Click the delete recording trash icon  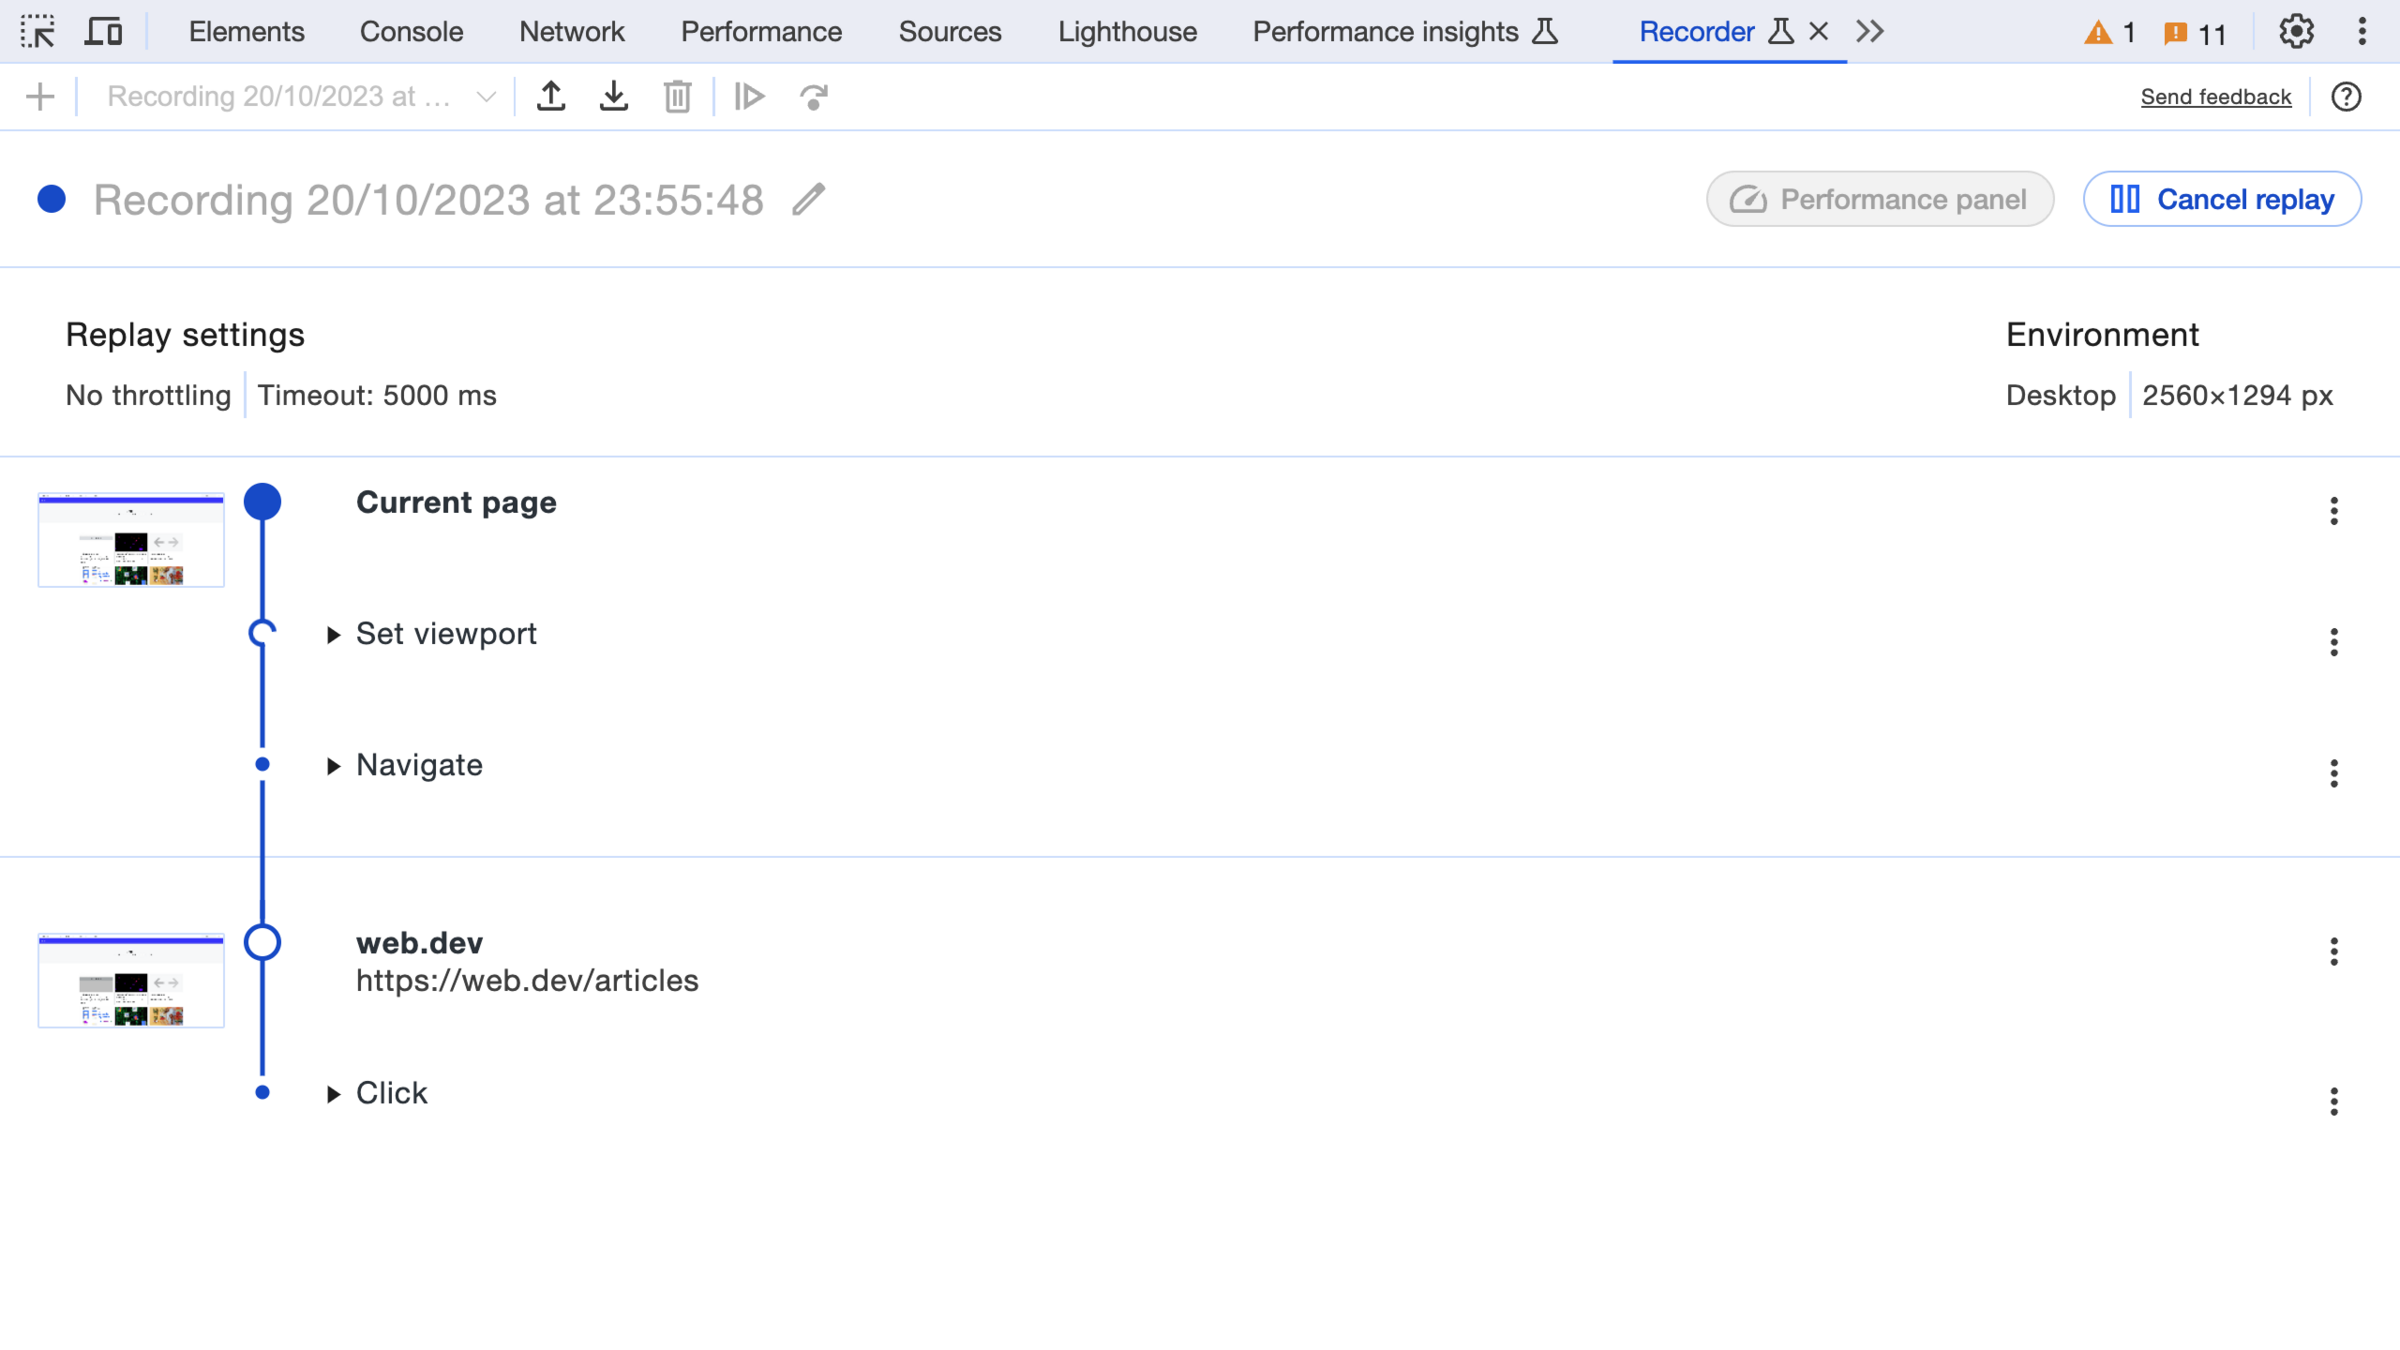[x=677, y=97]
